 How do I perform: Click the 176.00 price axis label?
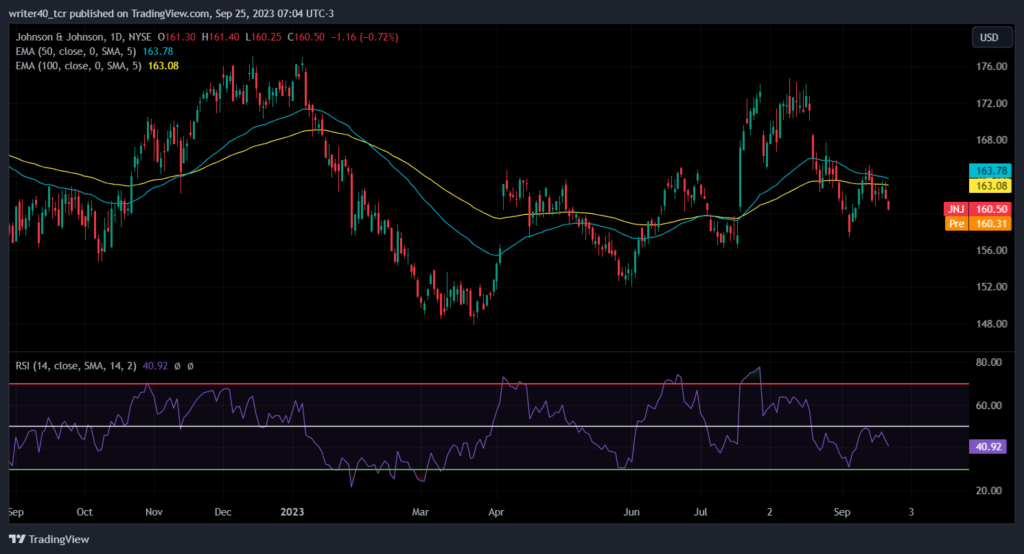[x=991, y=66]
